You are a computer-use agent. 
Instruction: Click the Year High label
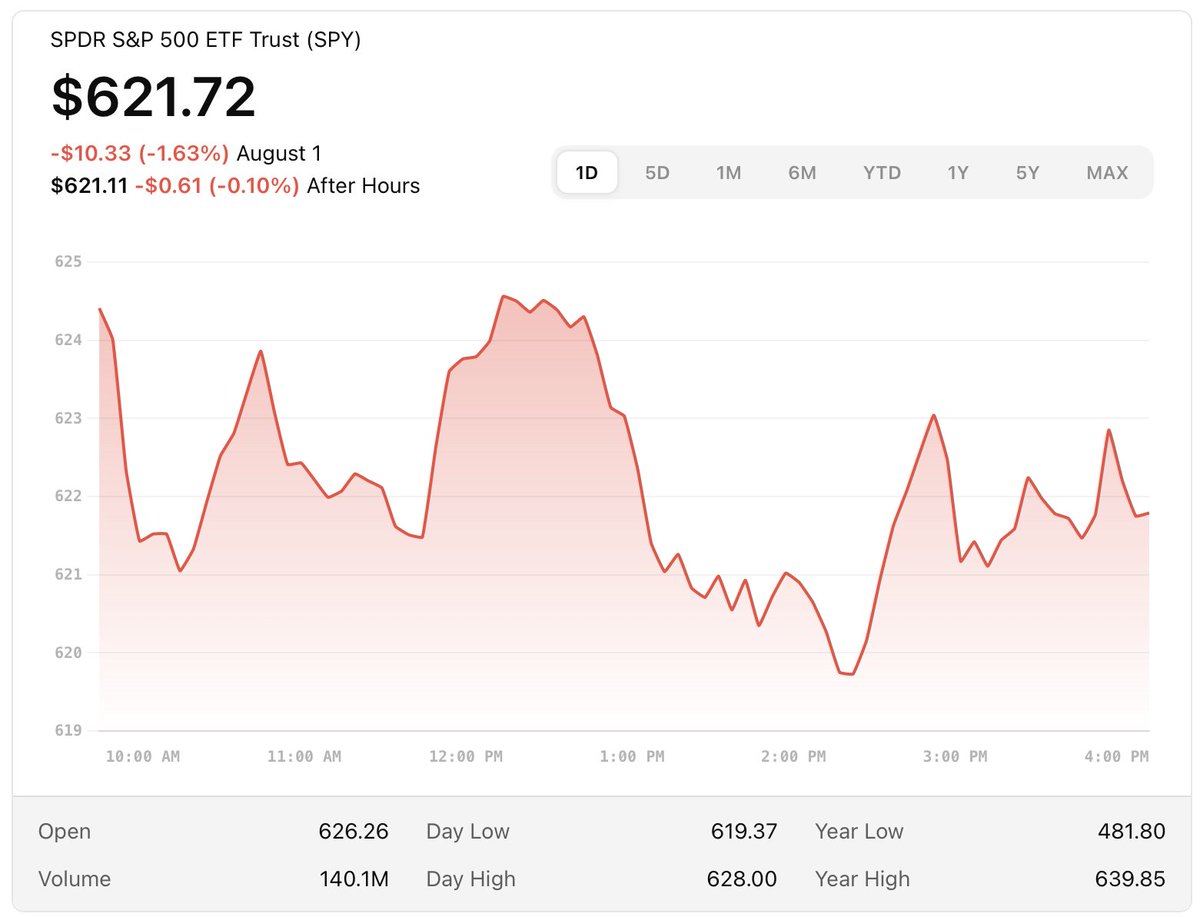[862, 880]
